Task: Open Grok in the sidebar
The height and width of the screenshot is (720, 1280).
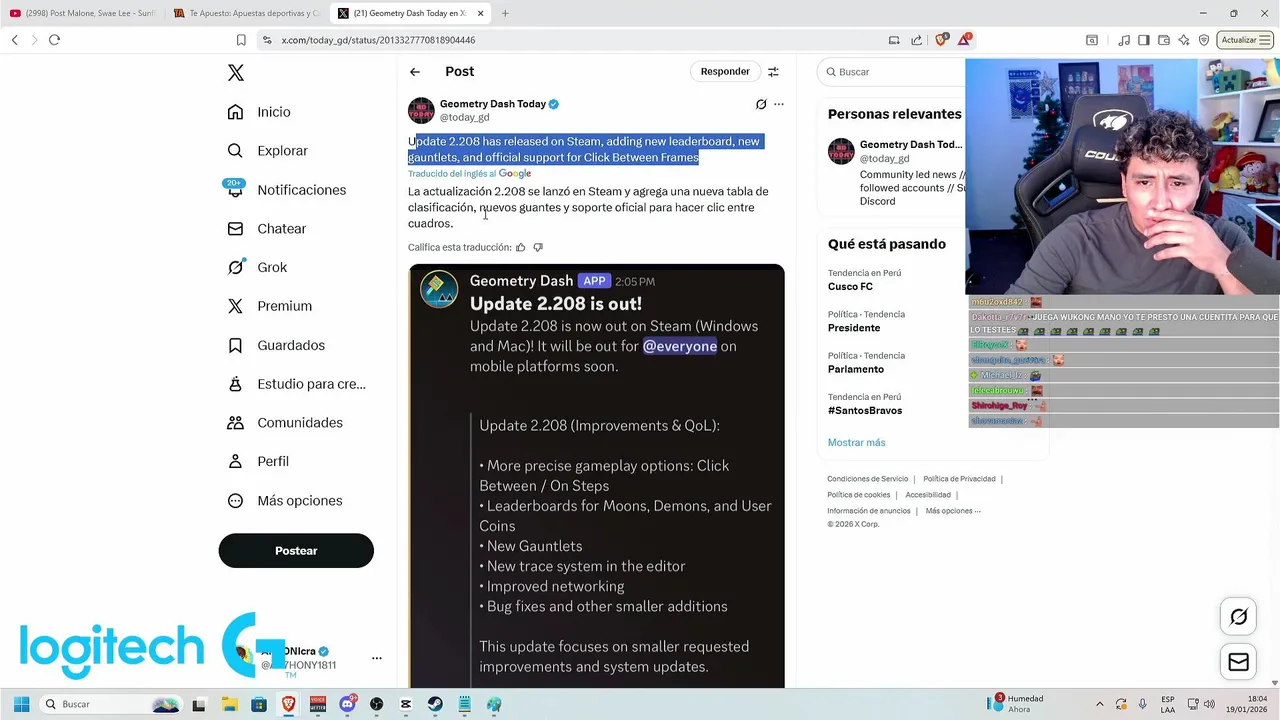Action: click(257, 268)
